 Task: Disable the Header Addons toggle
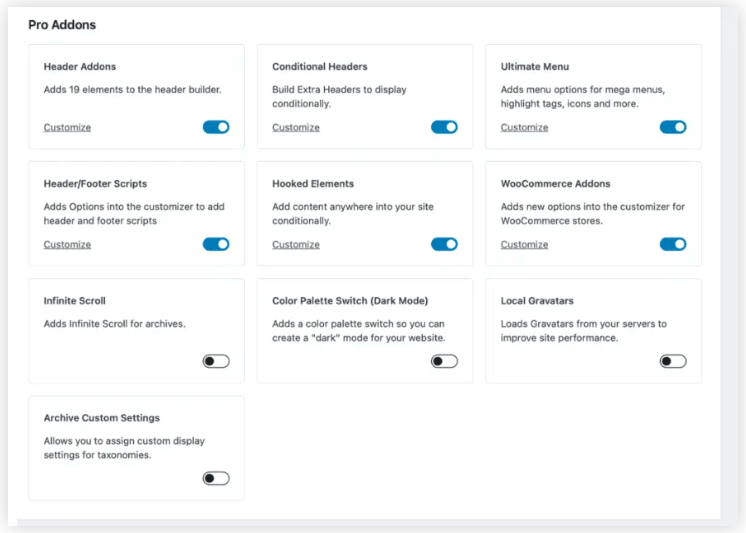tap(216, 127)
